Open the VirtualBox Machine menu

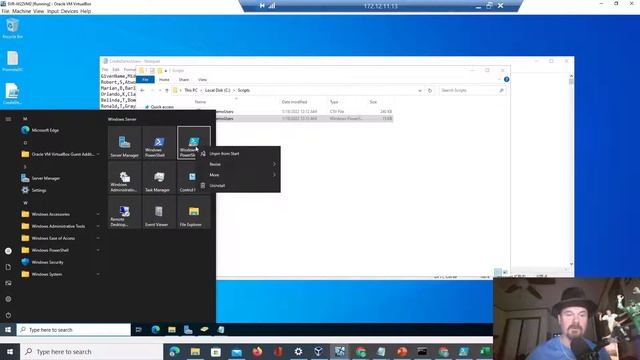point(22,11)
